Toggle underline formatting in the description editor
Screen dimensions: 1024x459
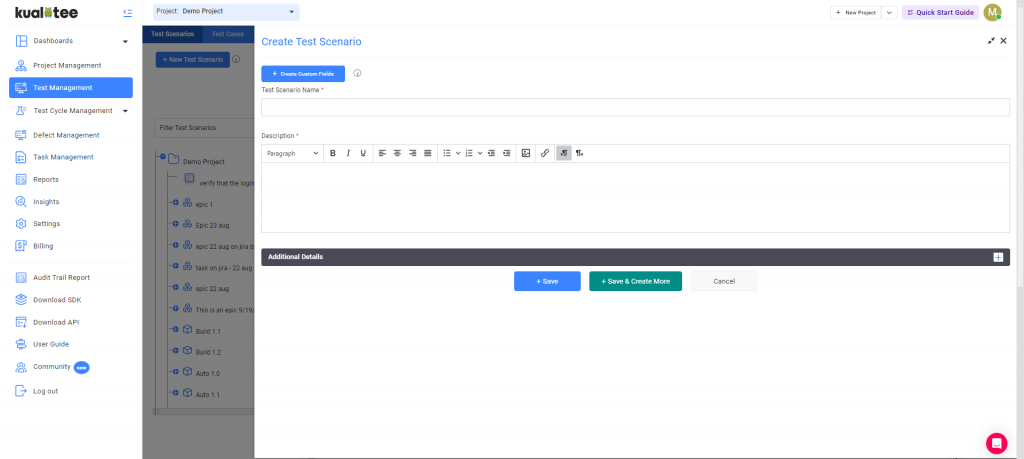click(363, 153)
